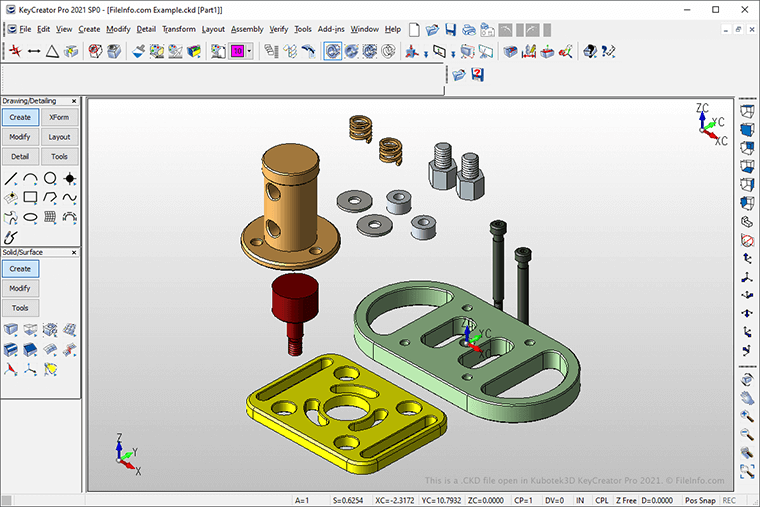Open the Verify menu
The image size is (760, 507).
(x=279, y=30)
